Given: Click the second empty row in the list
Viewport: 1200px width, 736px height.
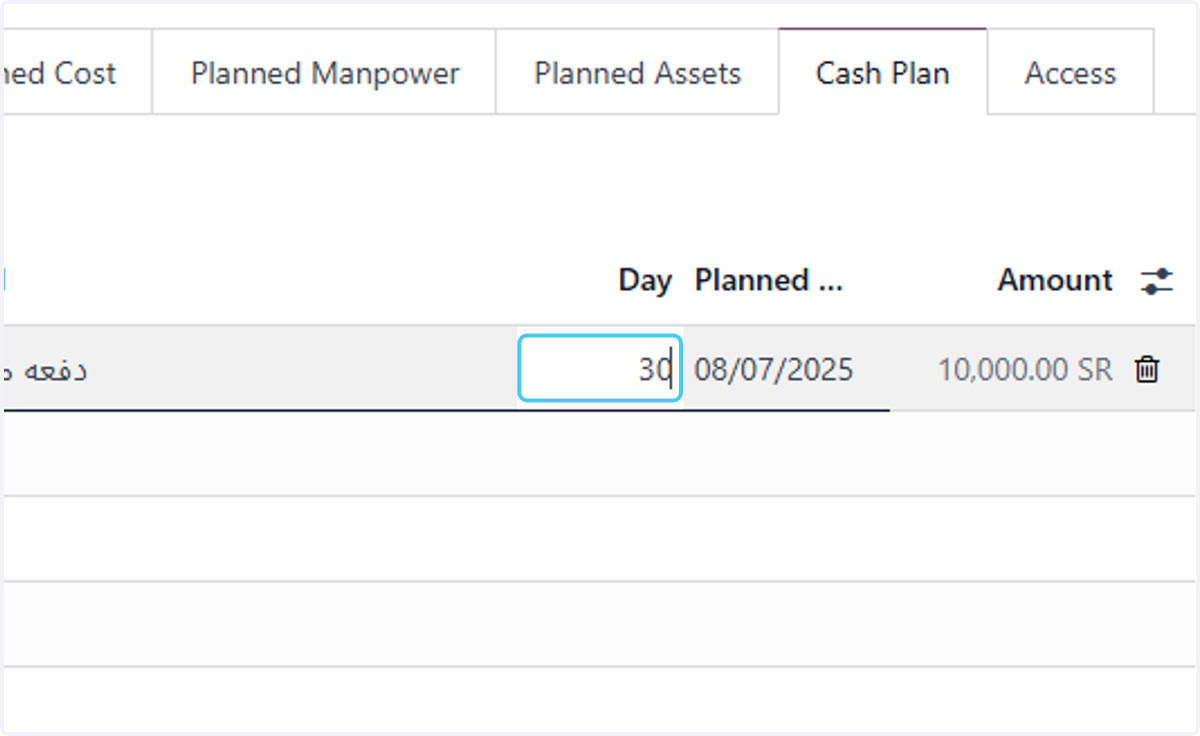Looking at the screenshot, I should [600, 539].
